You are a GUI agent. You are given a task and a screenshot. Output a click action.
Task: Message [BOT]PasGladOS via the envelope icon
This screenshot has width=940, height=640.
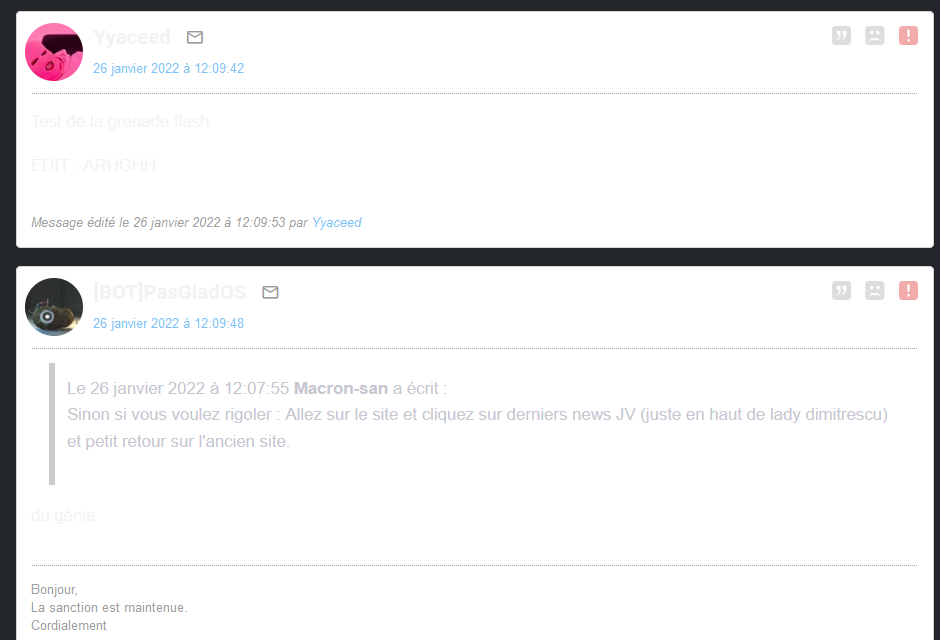point(270,292)
